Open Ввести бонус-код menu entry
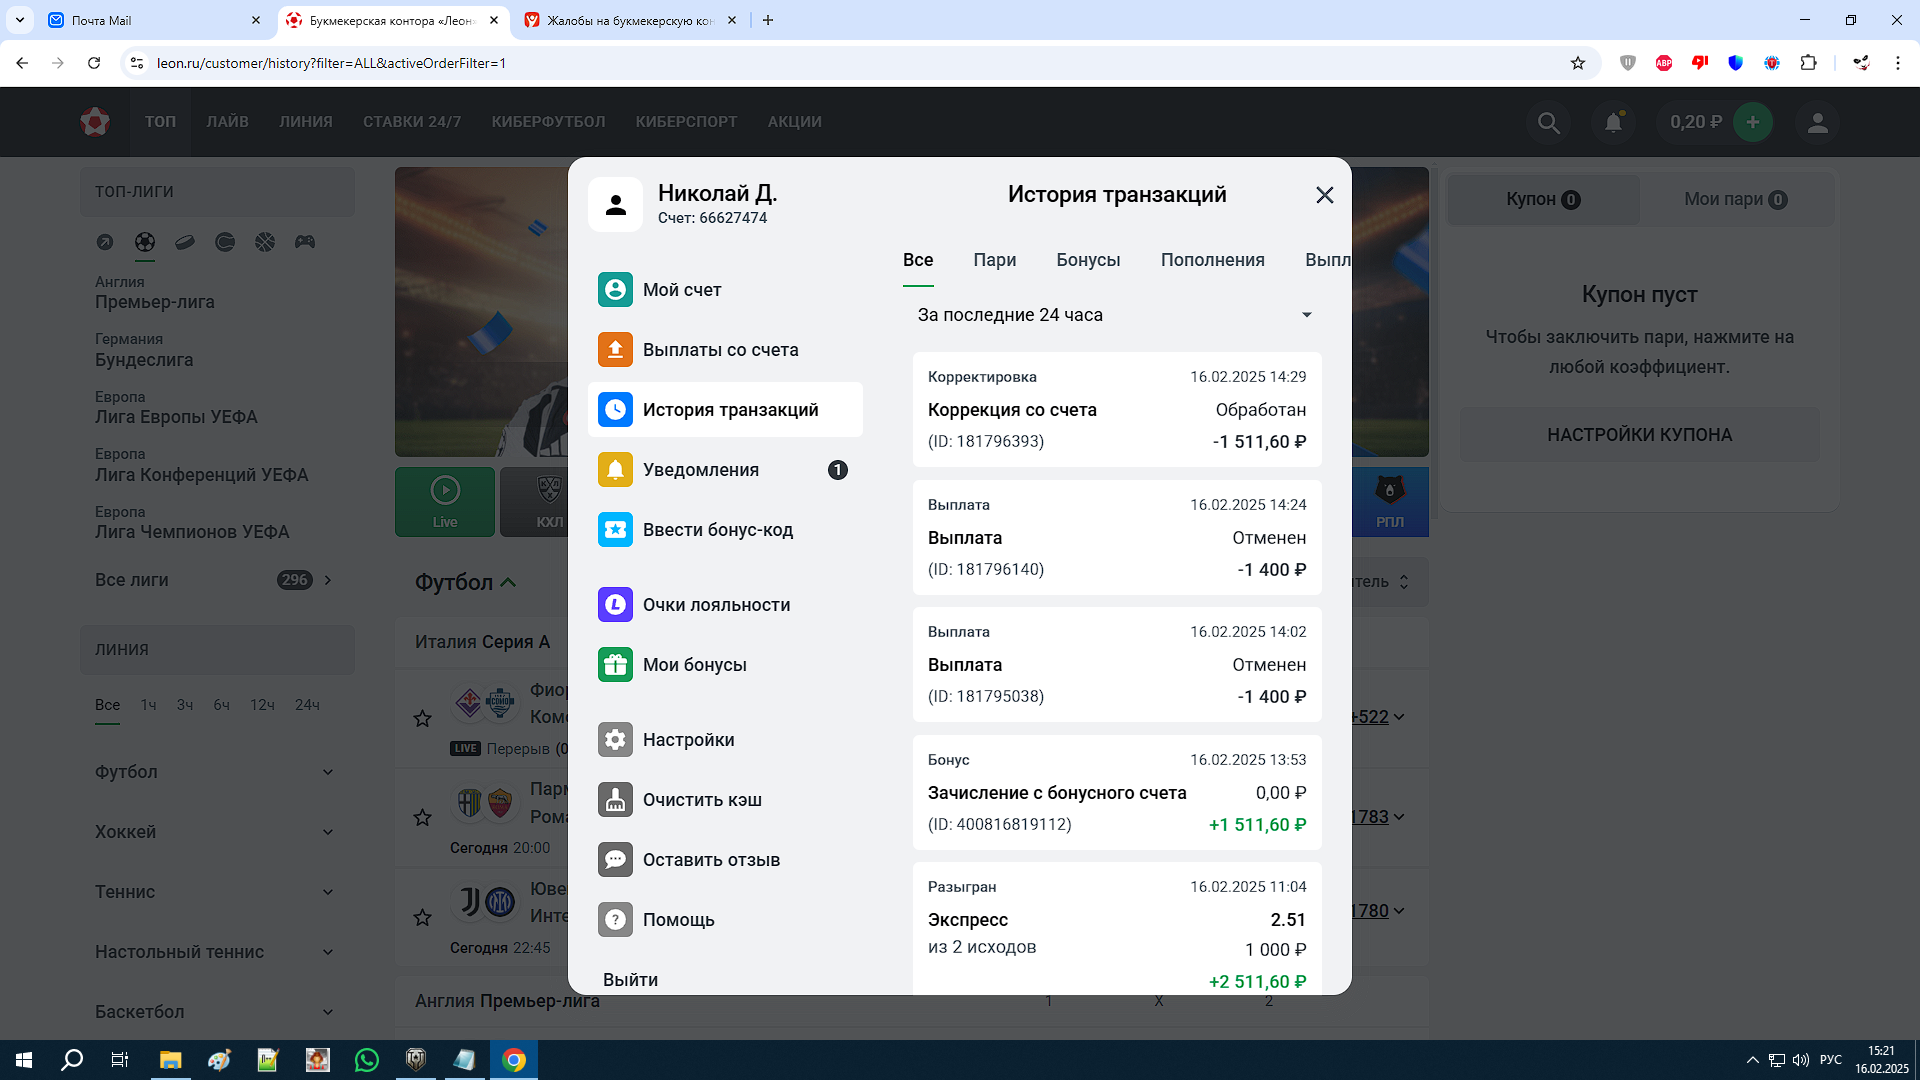The image size is (1920, 1080). point(725,530)
